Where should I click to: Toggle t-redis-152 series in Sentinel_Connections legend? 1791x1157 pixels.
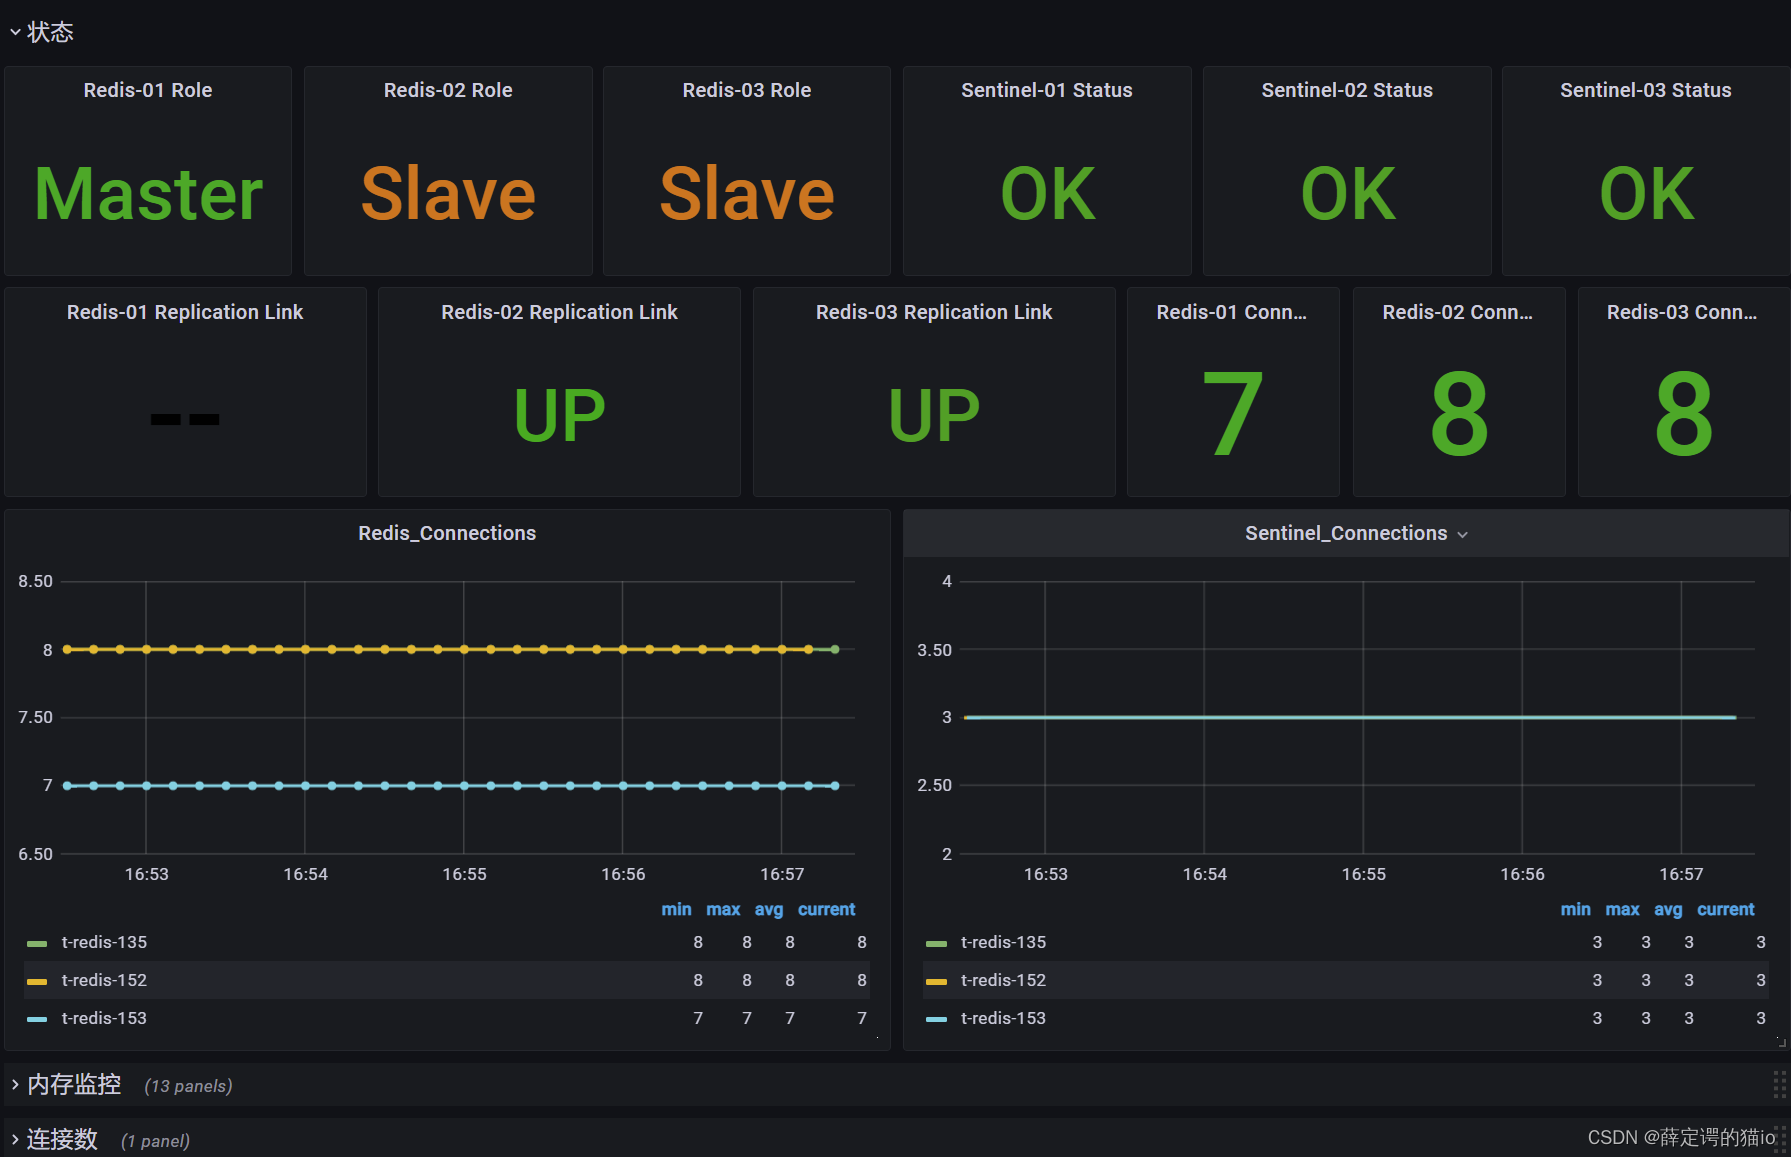pyautogui.click(x=1003, y=980)
